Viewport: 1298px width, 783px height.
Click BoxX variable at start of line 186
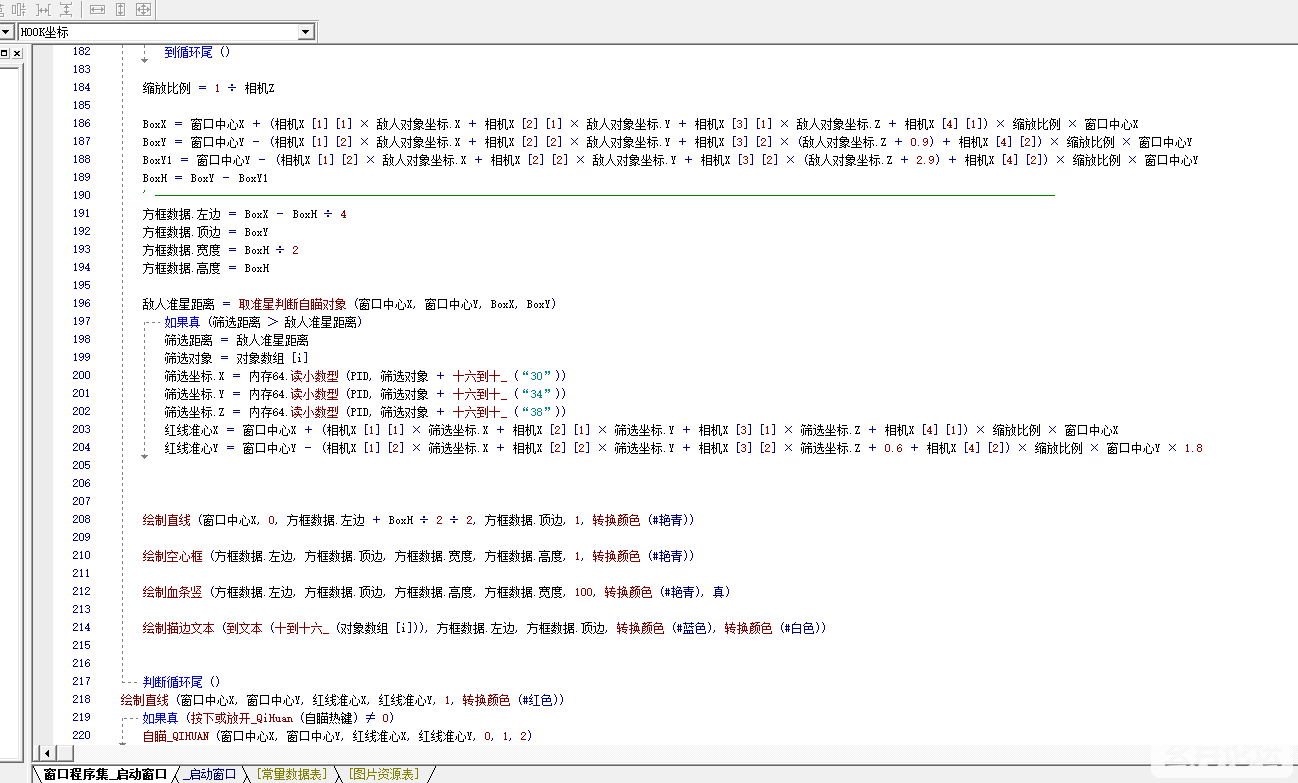155,124
